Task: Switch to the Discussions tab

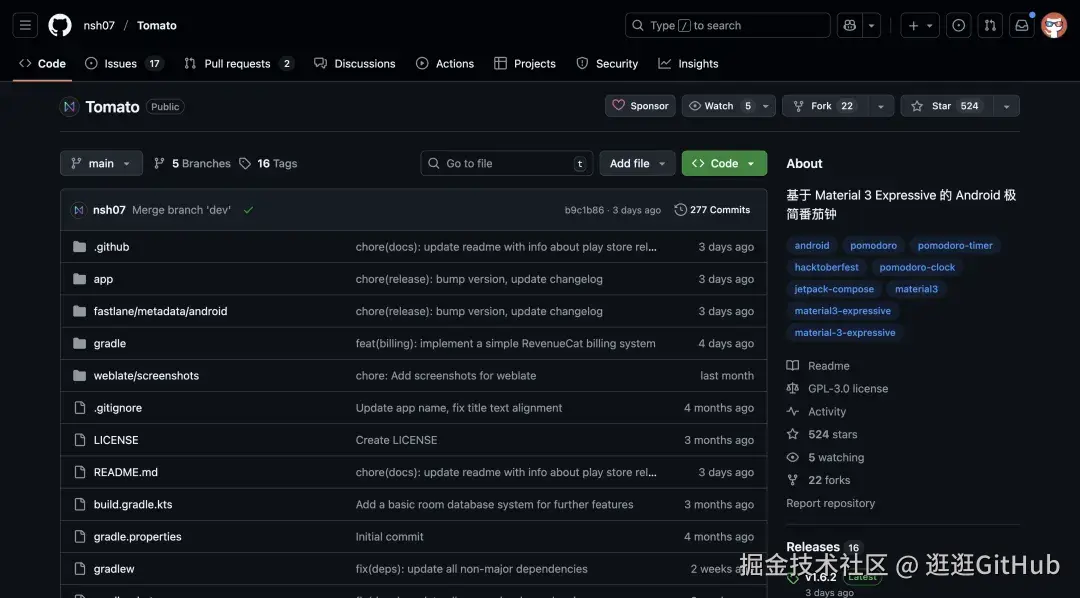Action: 355,63
